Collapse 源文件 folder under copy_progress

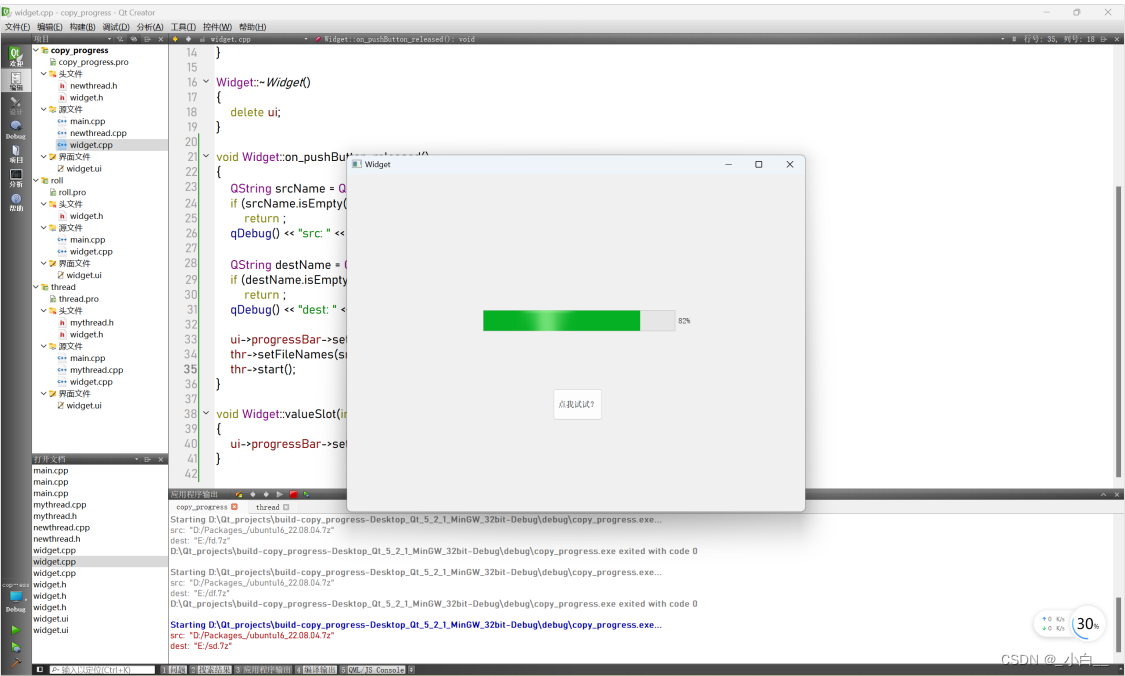(44, 109)
